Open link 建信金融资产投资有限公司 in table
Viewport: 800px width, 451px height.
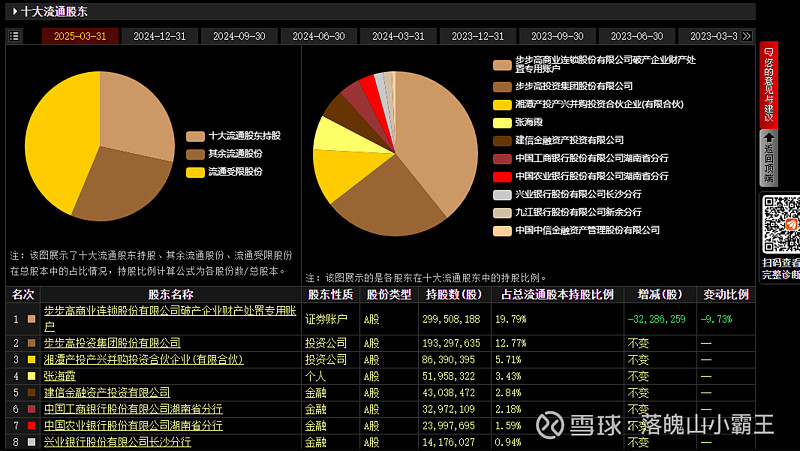107,392
